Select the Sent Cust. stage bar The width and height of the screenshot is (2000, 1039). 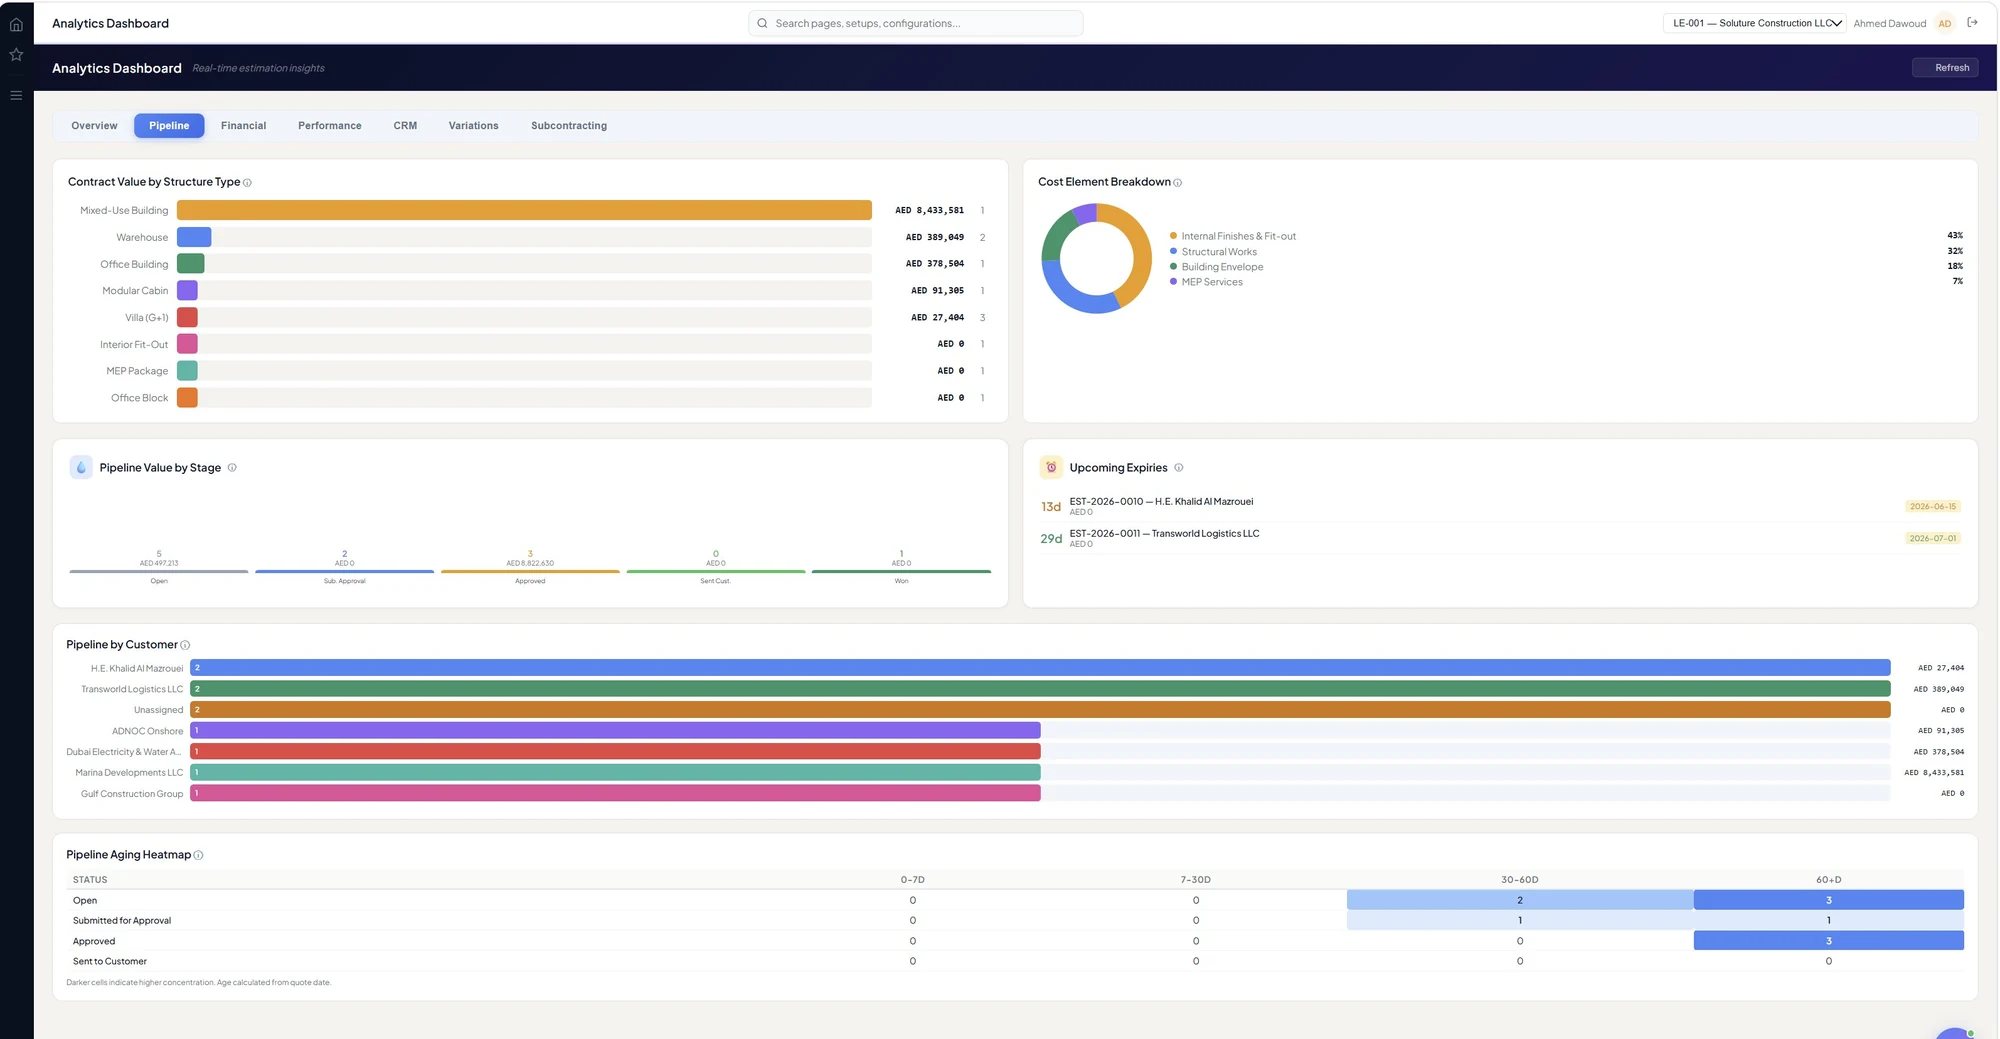click(x=716, y=571)
